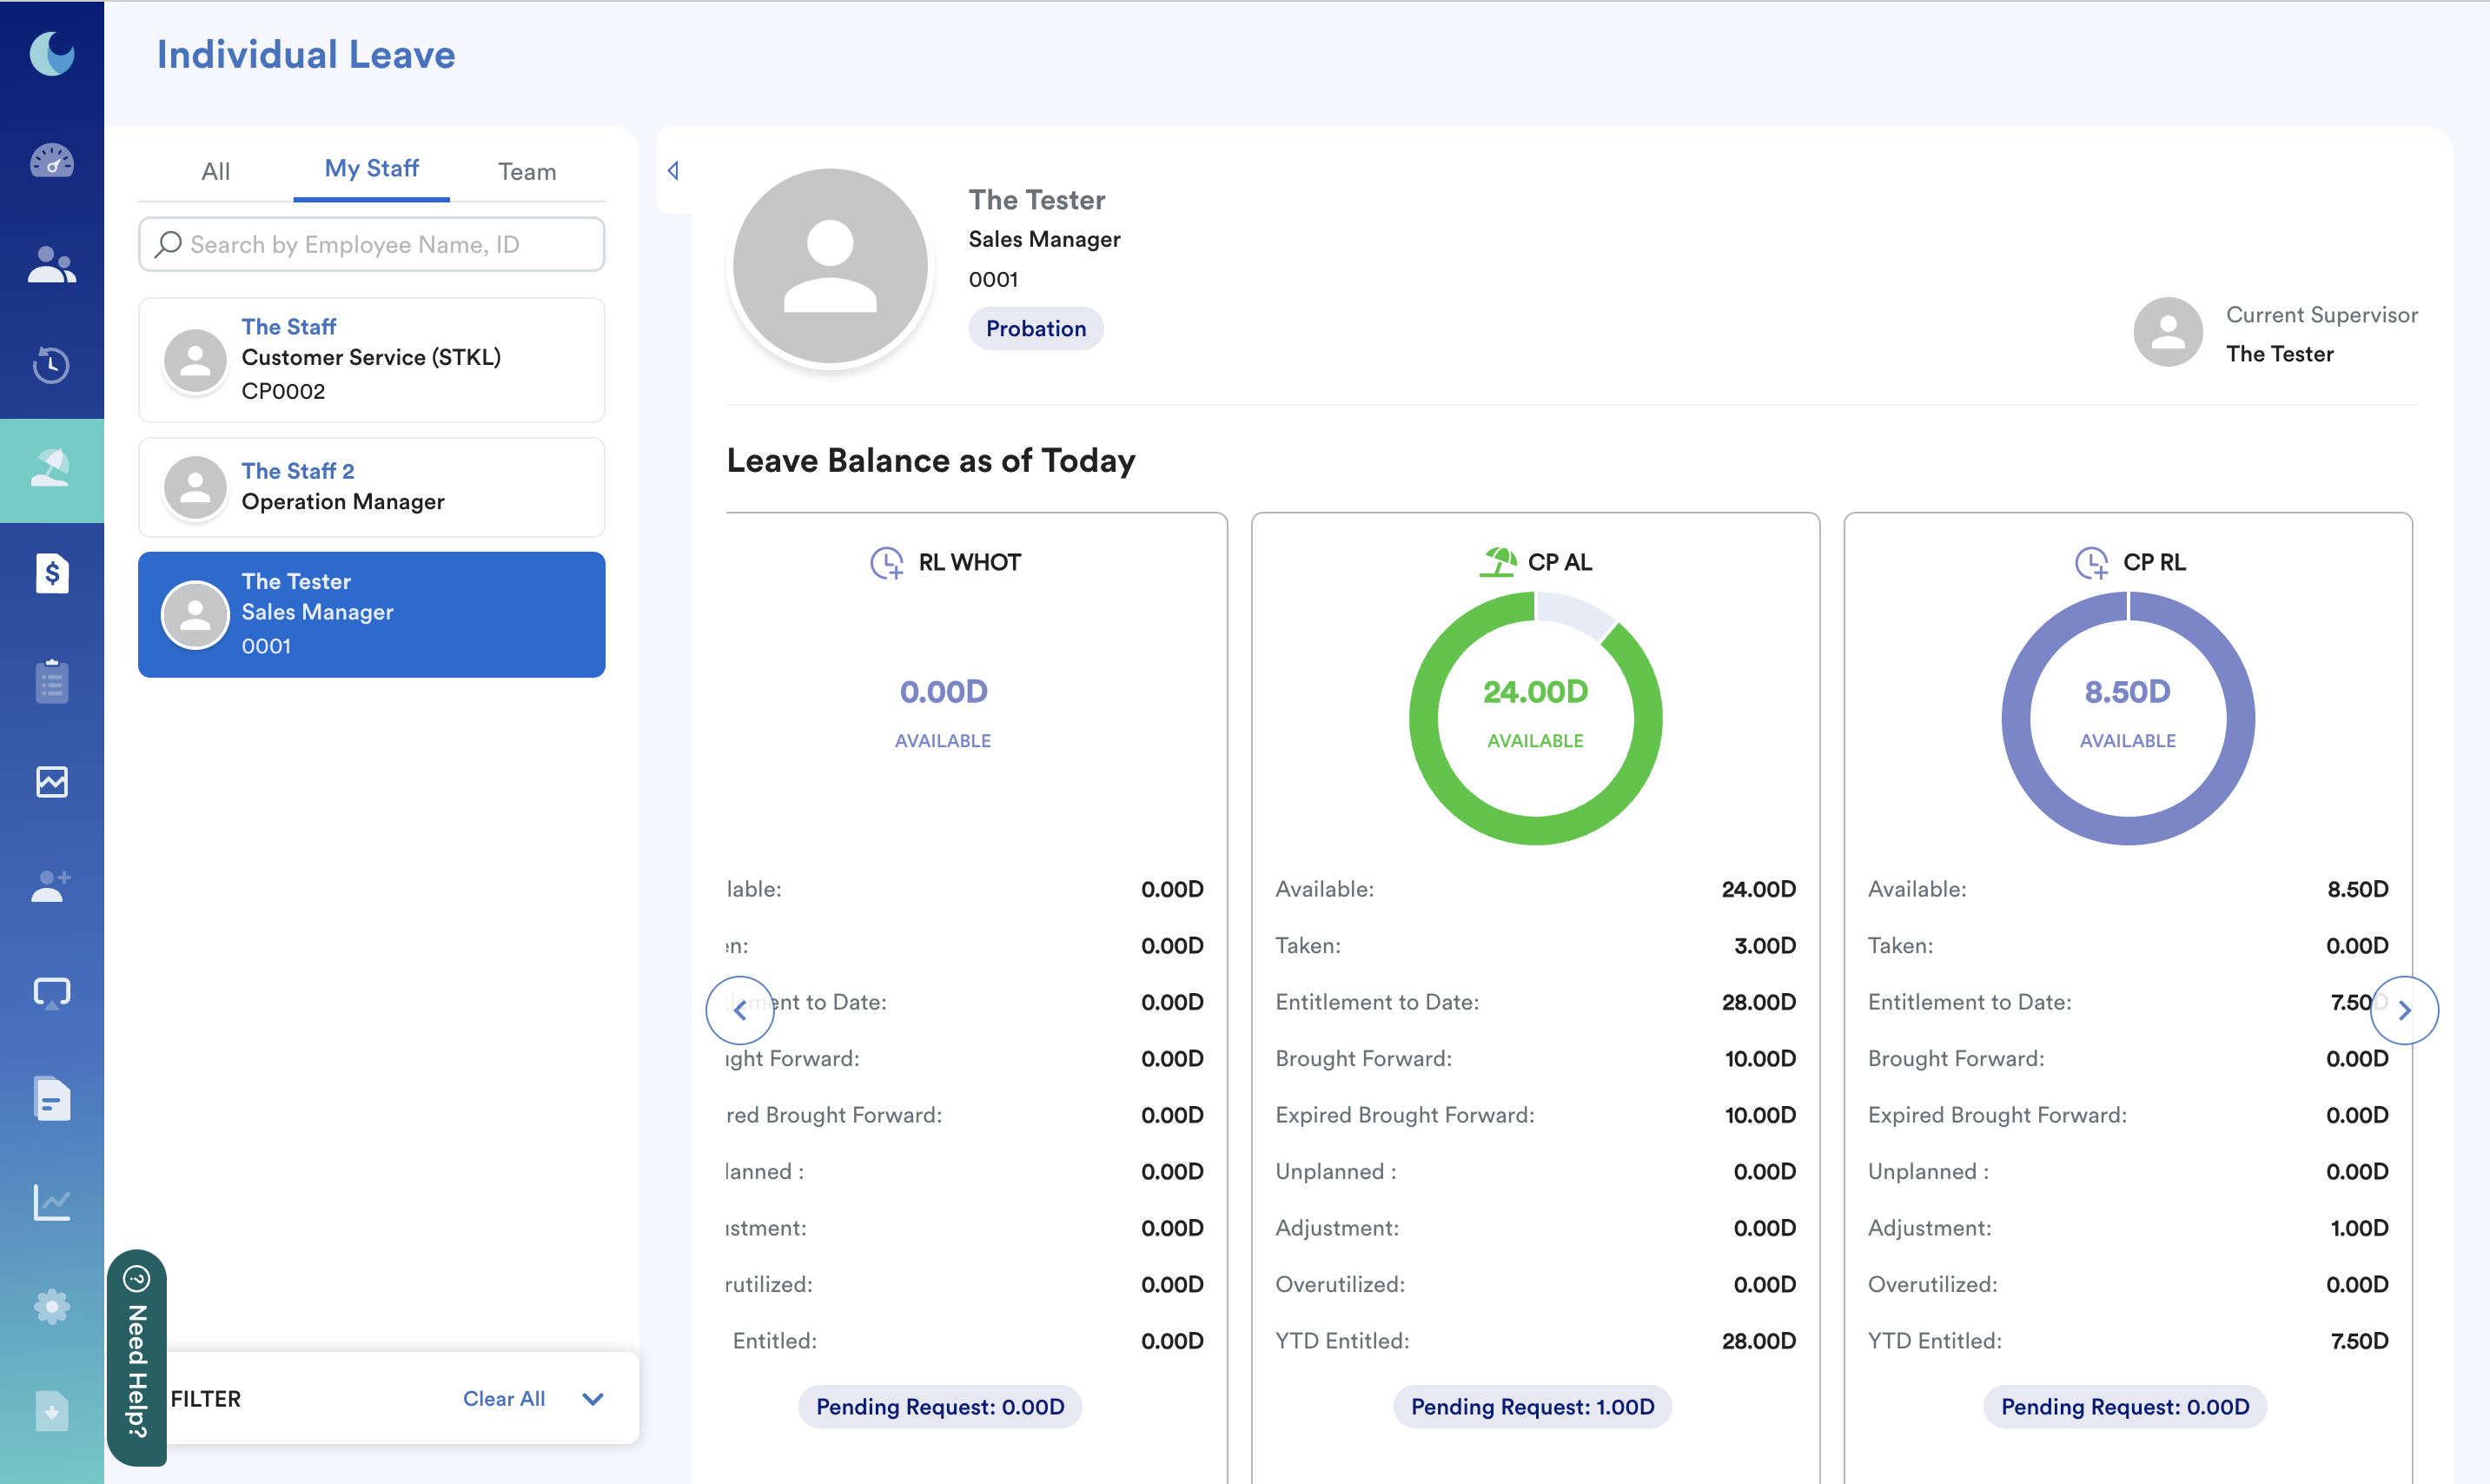
Task: Show previous leave balance cards
Action: [x=740, y=1011]
